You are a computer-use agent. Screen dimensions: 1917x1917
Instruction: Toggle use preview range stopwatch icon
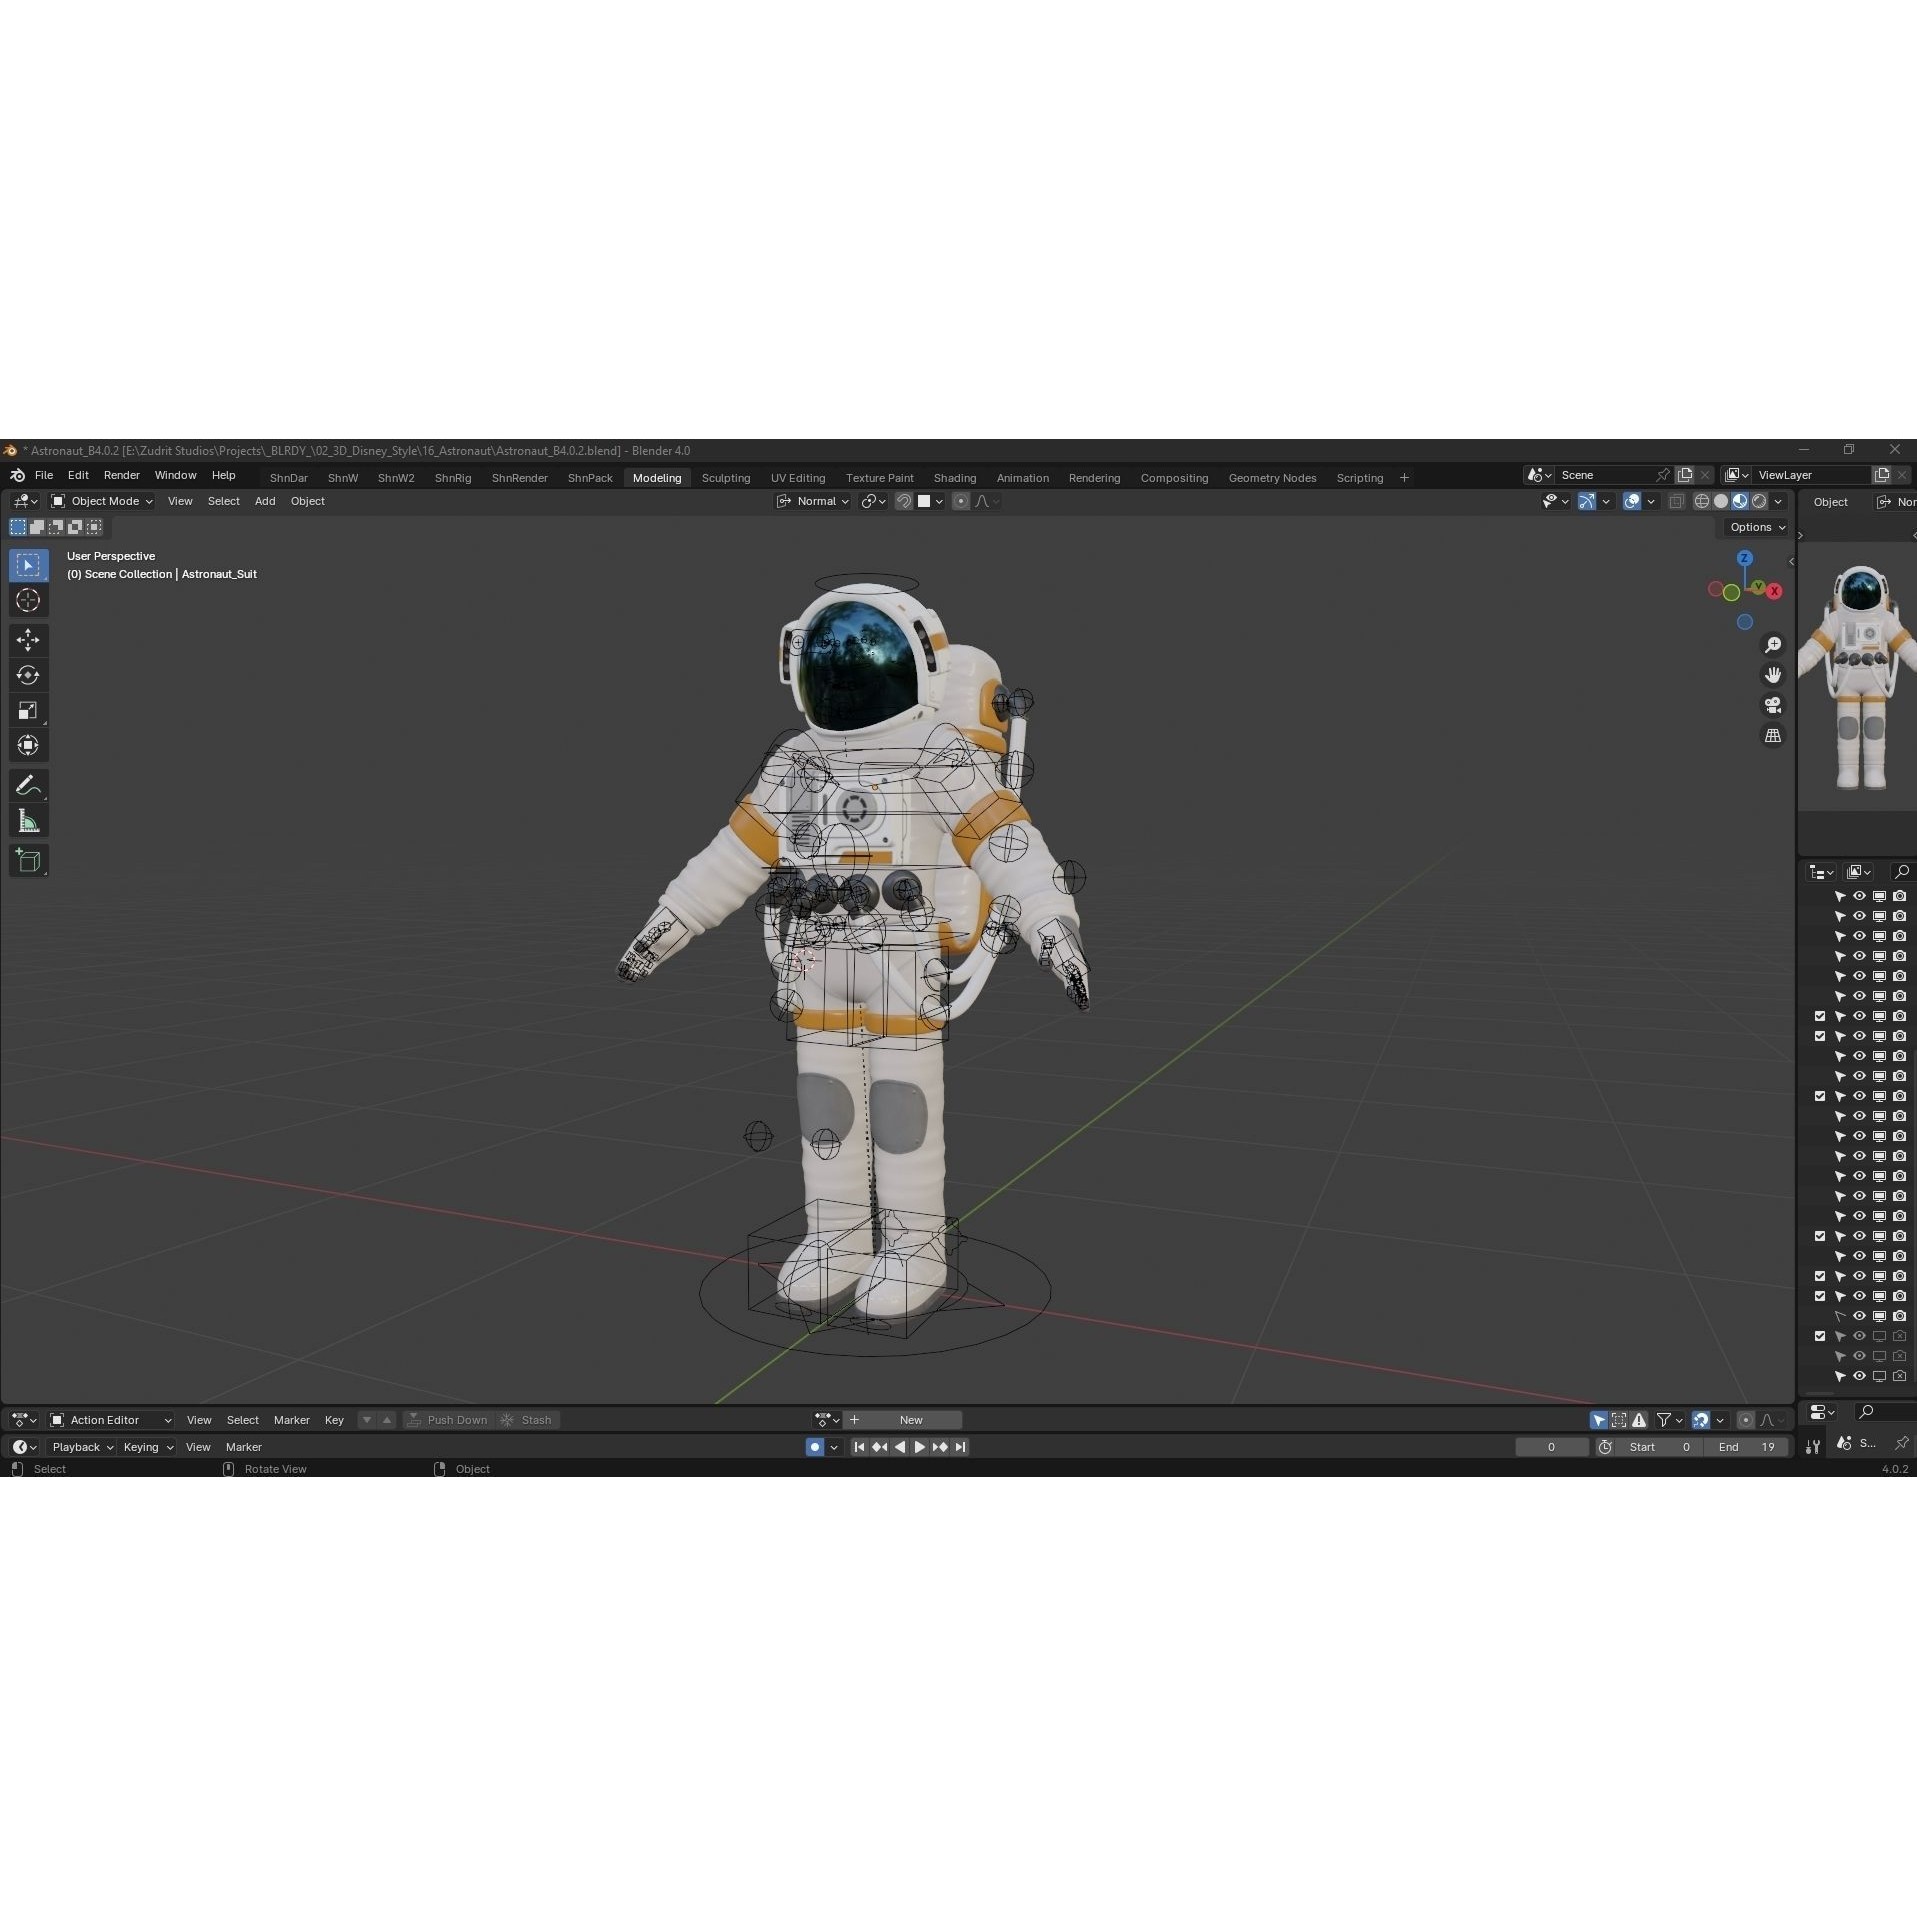tap(1605, 1447)
